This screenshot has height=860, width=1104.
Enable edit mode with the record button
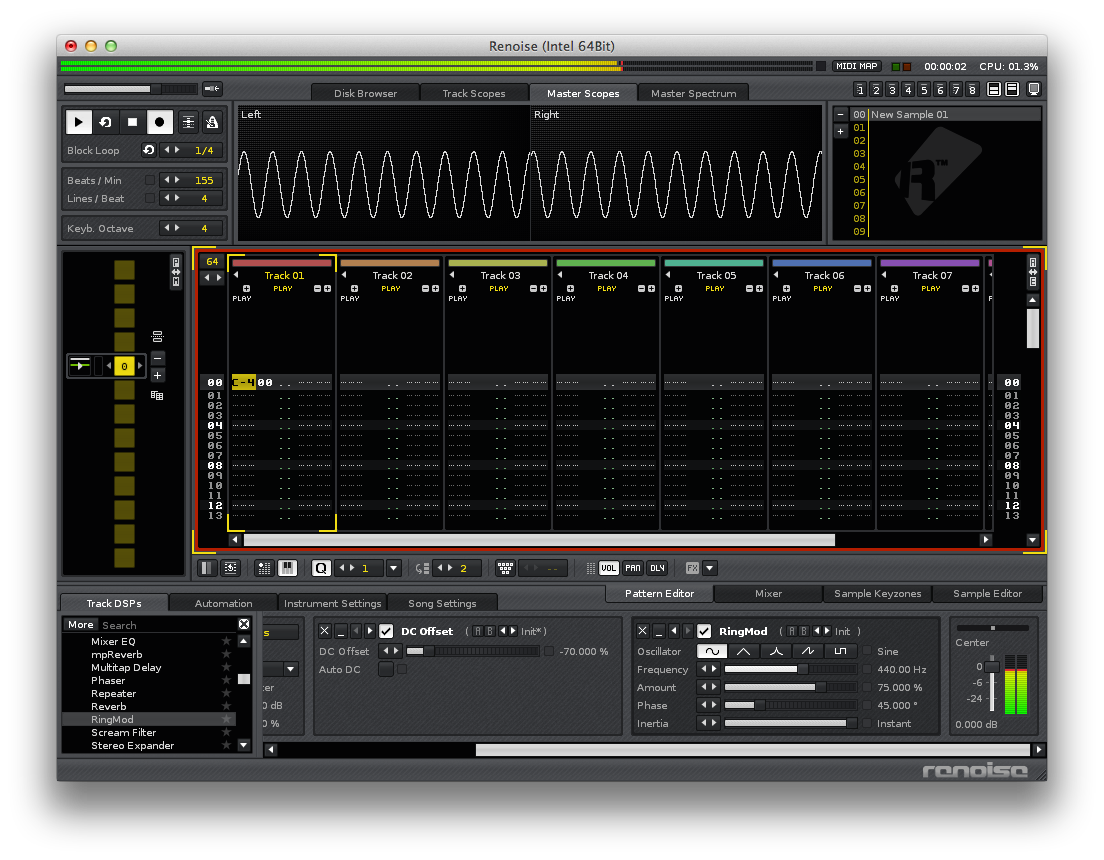click(160, 122)
